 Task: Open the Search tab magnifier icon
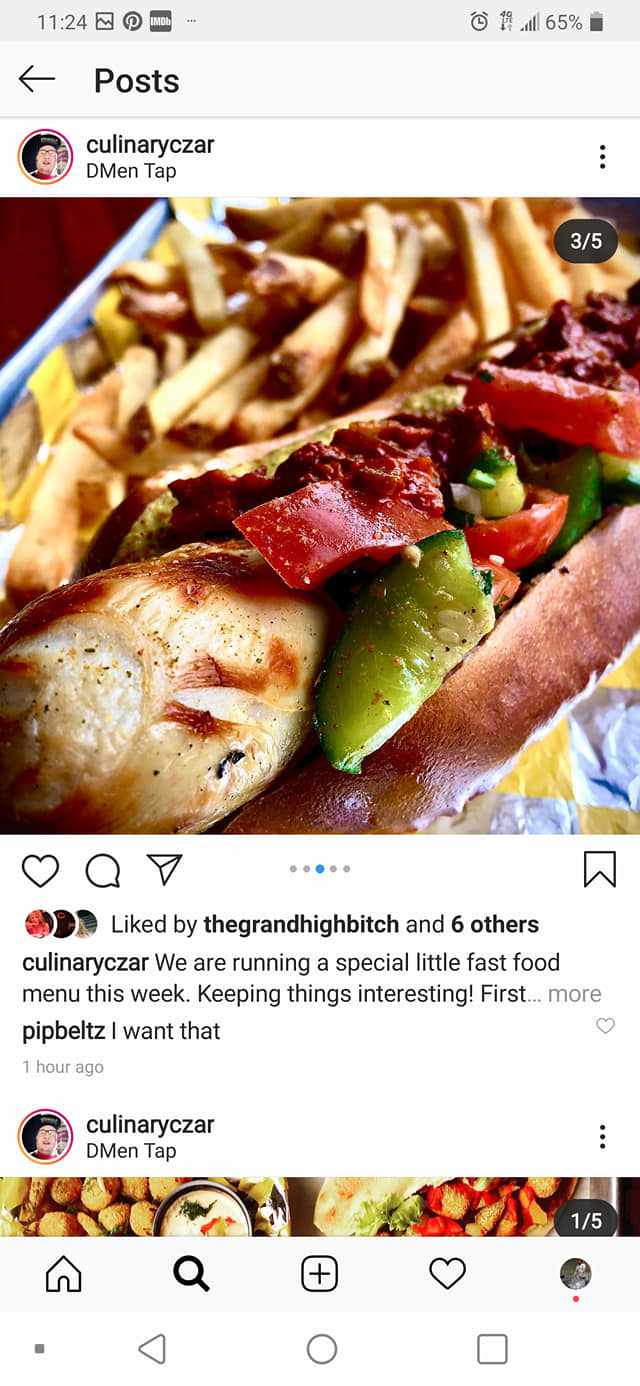[x=191, y=1274]
